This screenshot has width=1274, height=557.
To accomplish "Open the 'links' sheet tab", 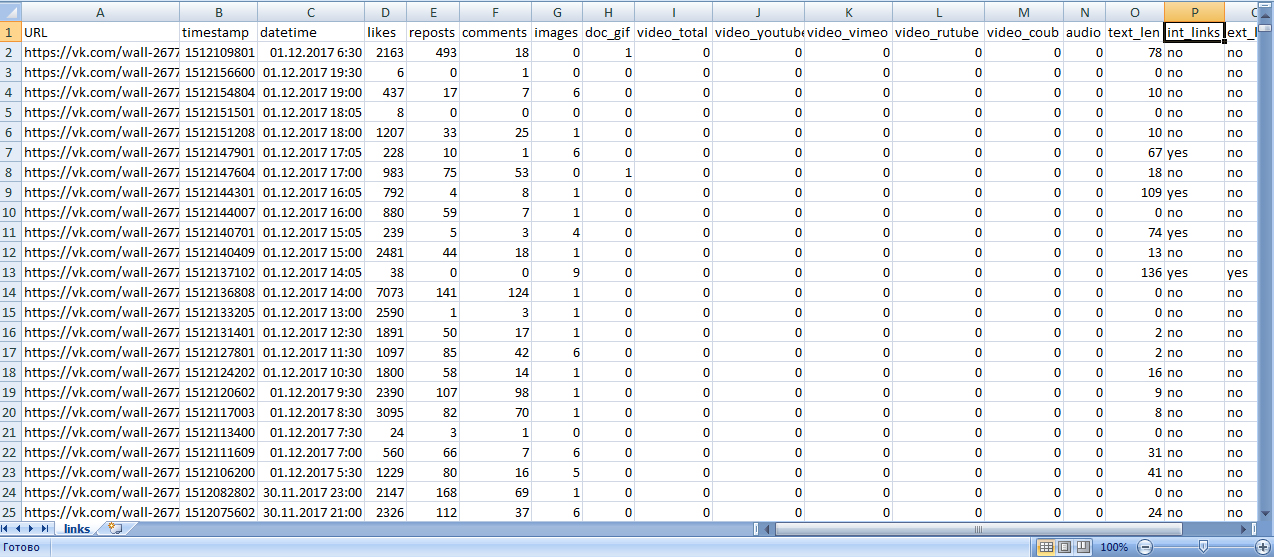I will (77, 528).
